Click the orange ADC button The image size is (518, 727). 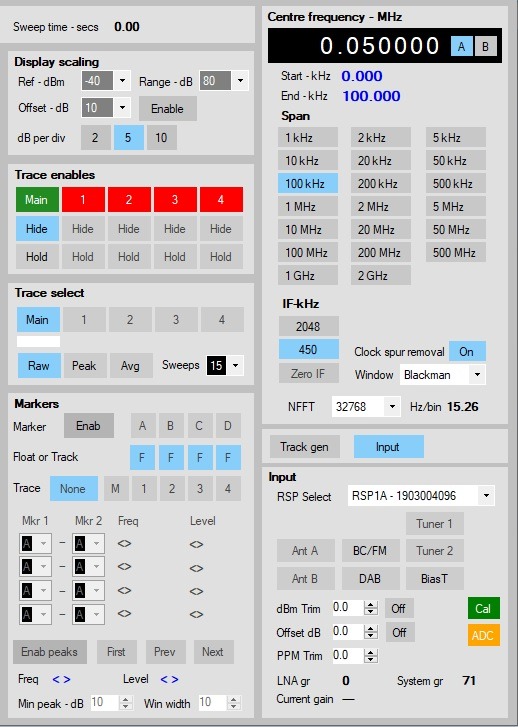click(484, 635)
